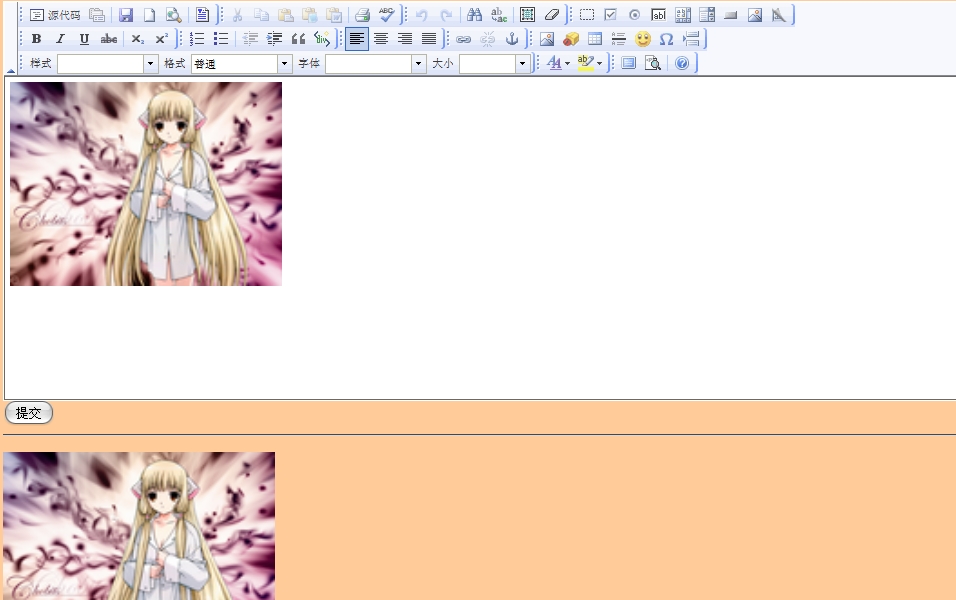Viewport: 956px width, 600px height.
Task: Click the Copy icon
Action: click(x=262, y=15)
